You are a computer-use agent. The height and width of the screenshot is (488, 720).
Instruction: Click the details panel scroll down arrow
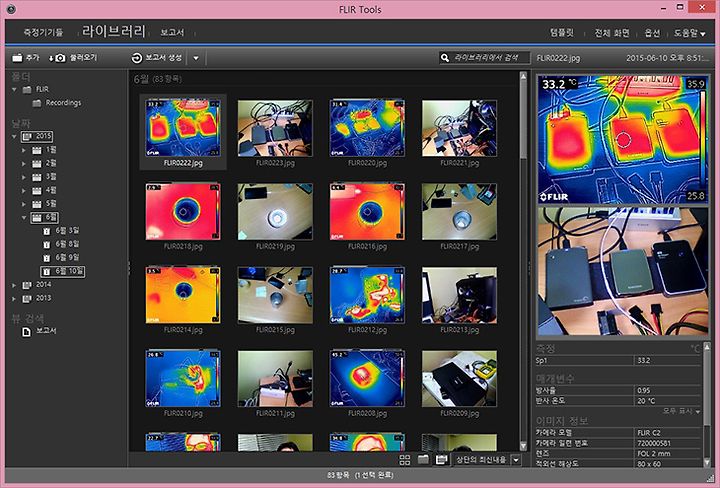[x=707, y=463]
